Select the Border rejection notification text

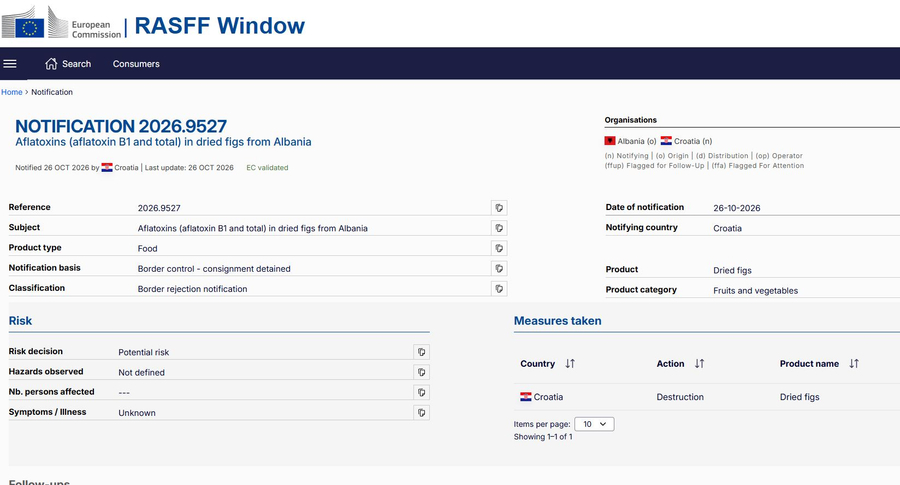click(x=192, y=289)
